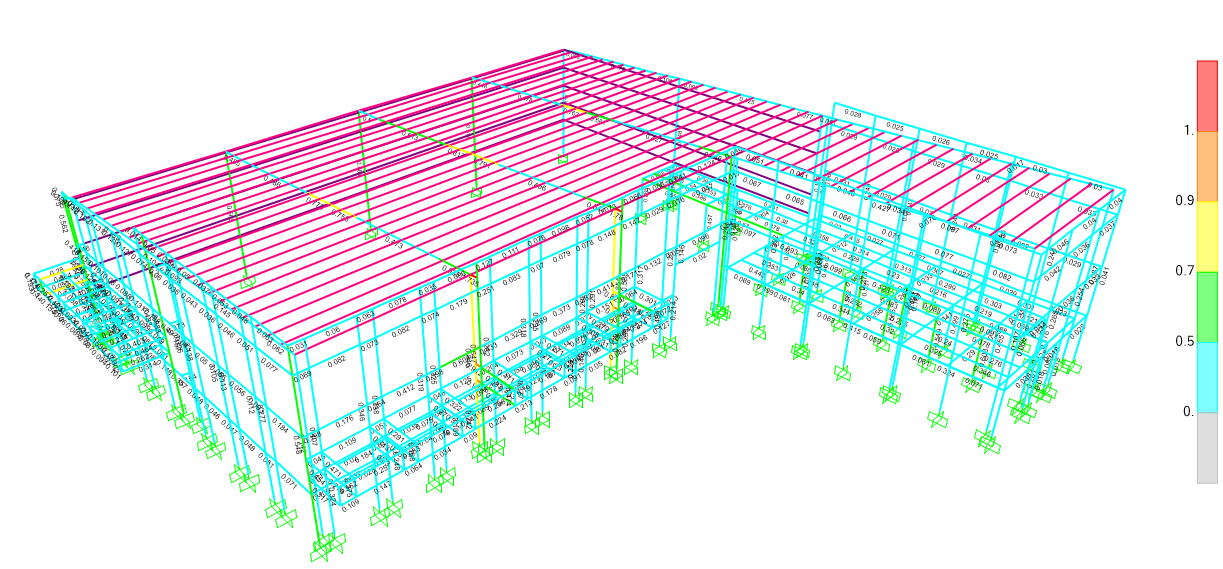Click the member ratio label 0.026
Screen dimensions: 1223x569
(941, 141)
